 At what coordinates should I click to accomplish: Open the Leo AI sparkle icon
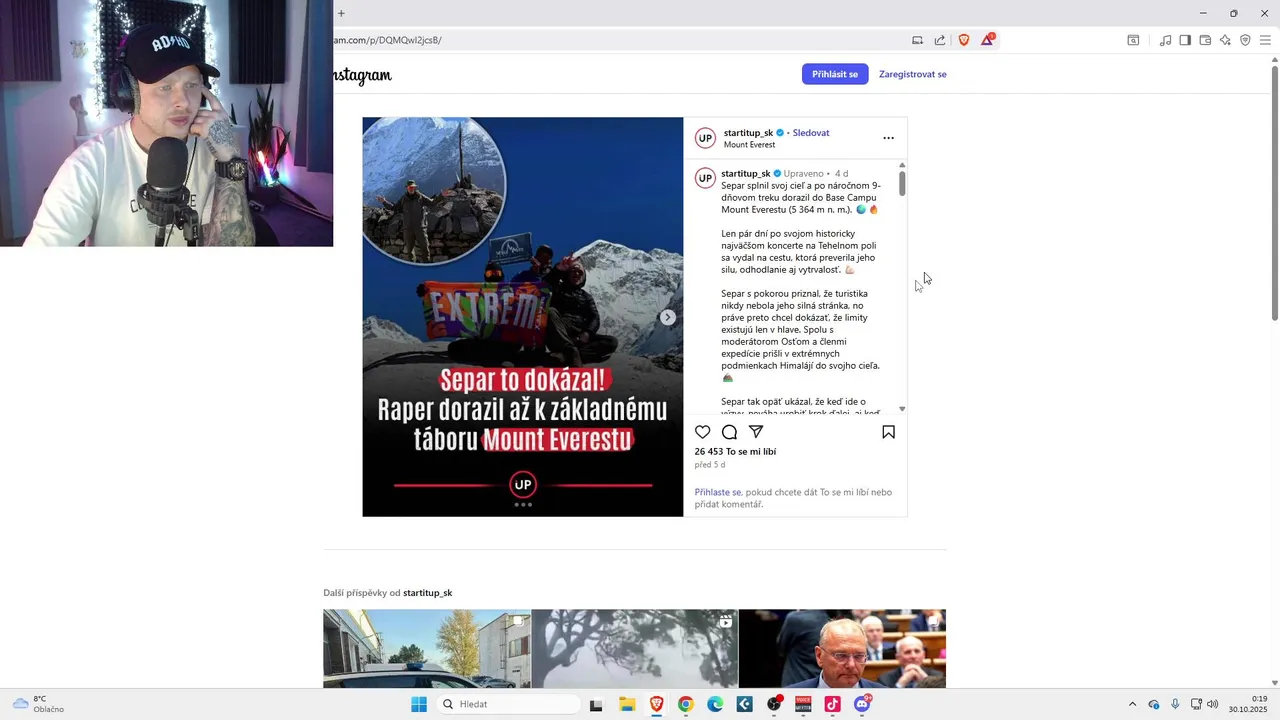[x=1225, y=40]
